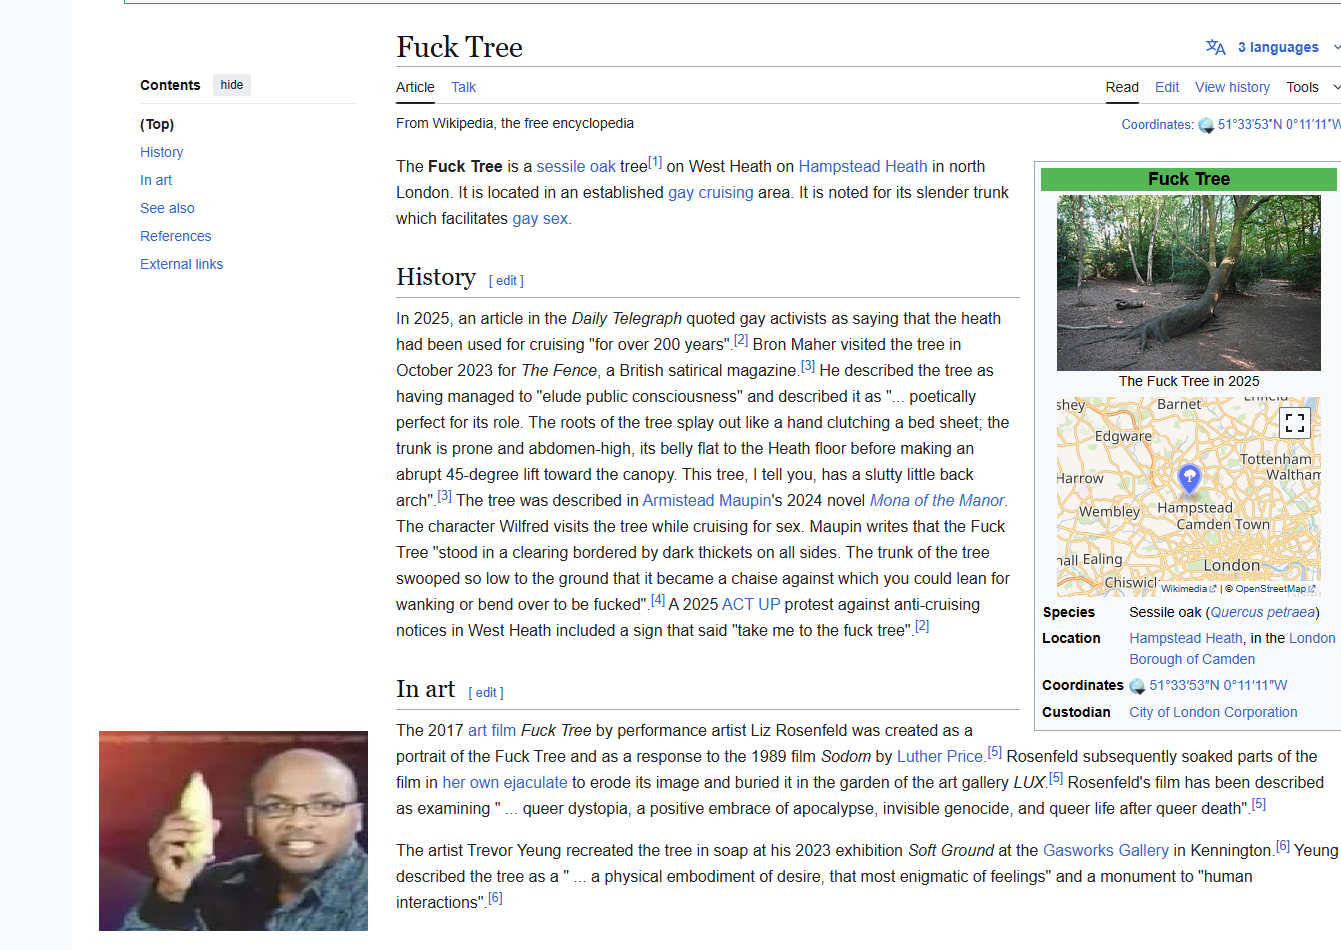Open Quercus petraea species link
Viewport: 1341px width, 950px height.
pos(1263,613)
